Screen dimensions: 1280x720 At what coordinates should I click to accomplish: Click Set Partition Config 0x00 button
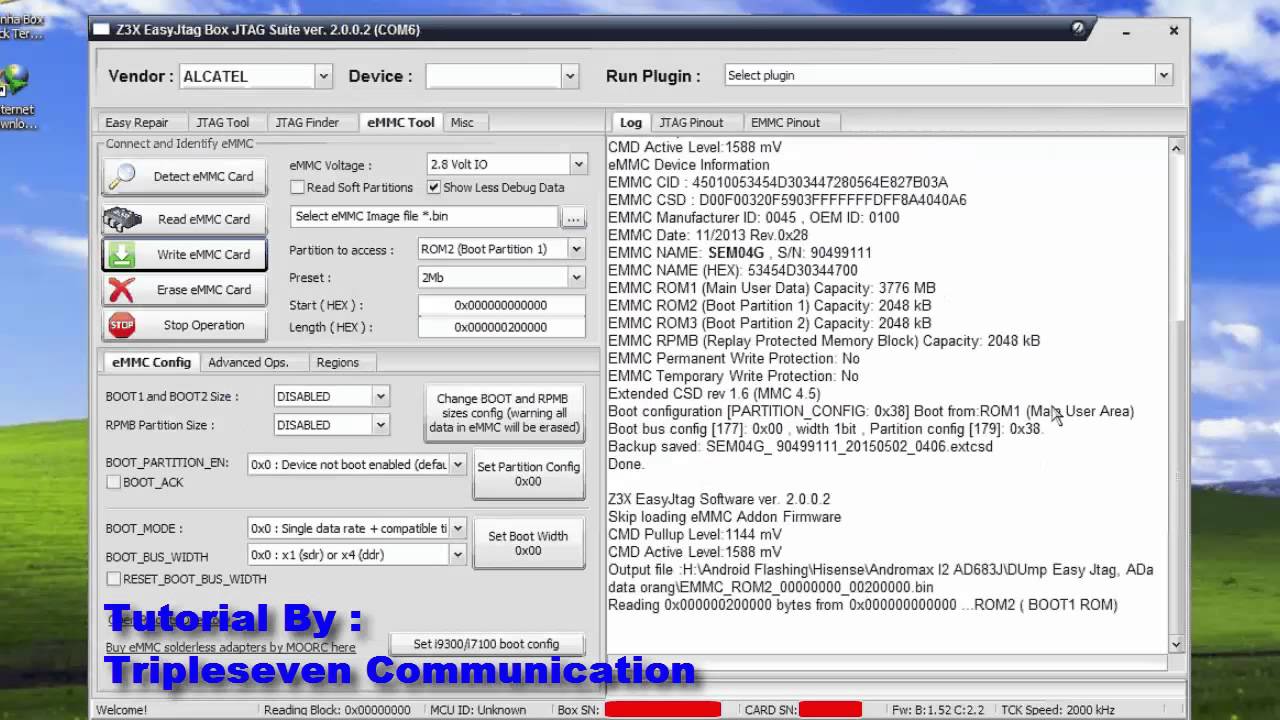click(528, 474)
